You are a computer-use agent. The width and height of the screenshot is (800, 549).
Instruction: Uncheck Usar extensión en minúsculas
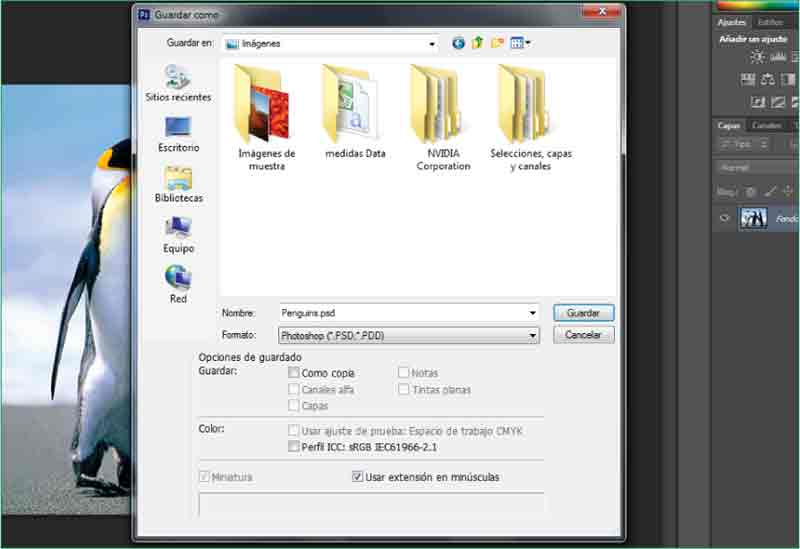point(357,477)
